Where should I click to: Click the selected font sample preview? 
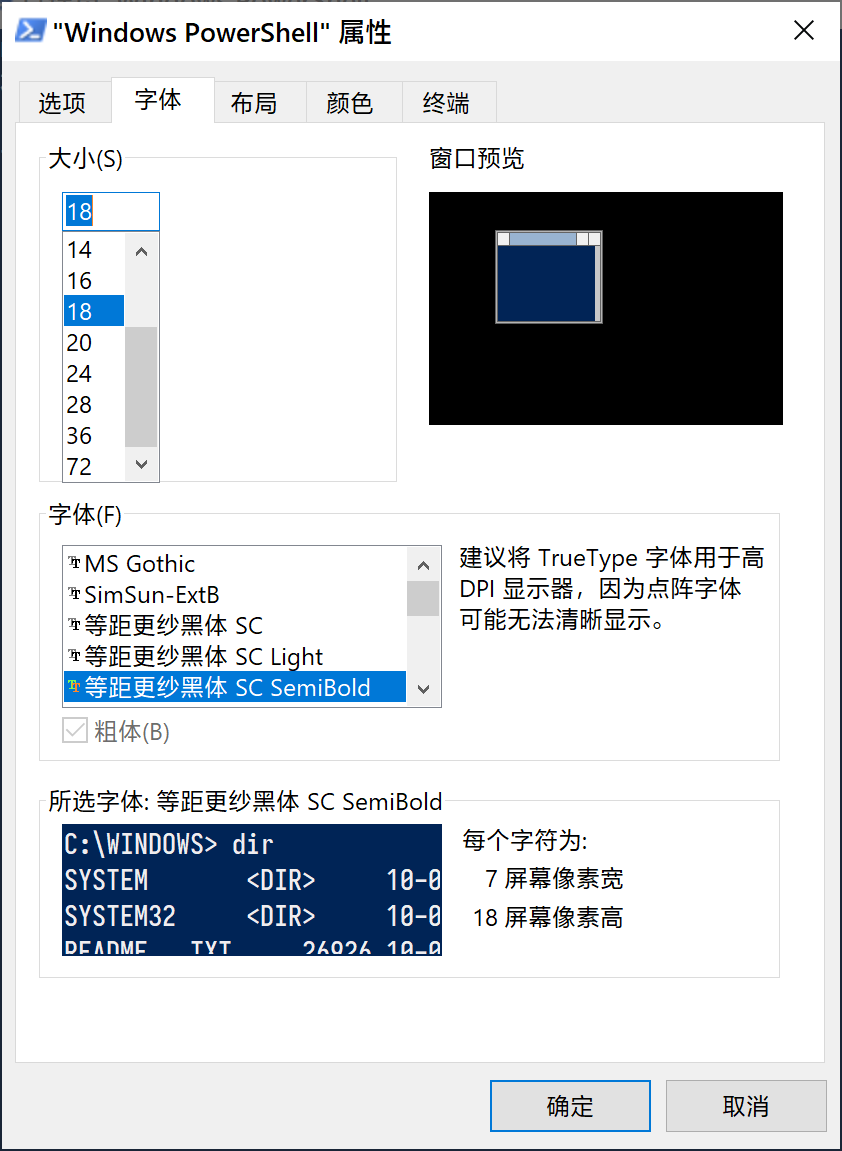click(252, 890)
